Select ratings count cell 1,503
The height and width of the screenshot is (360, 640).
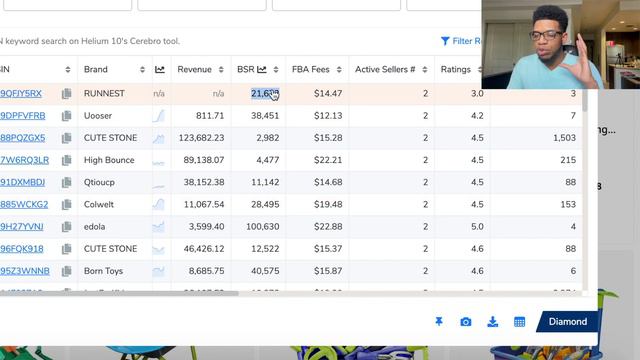coord(564,138)
